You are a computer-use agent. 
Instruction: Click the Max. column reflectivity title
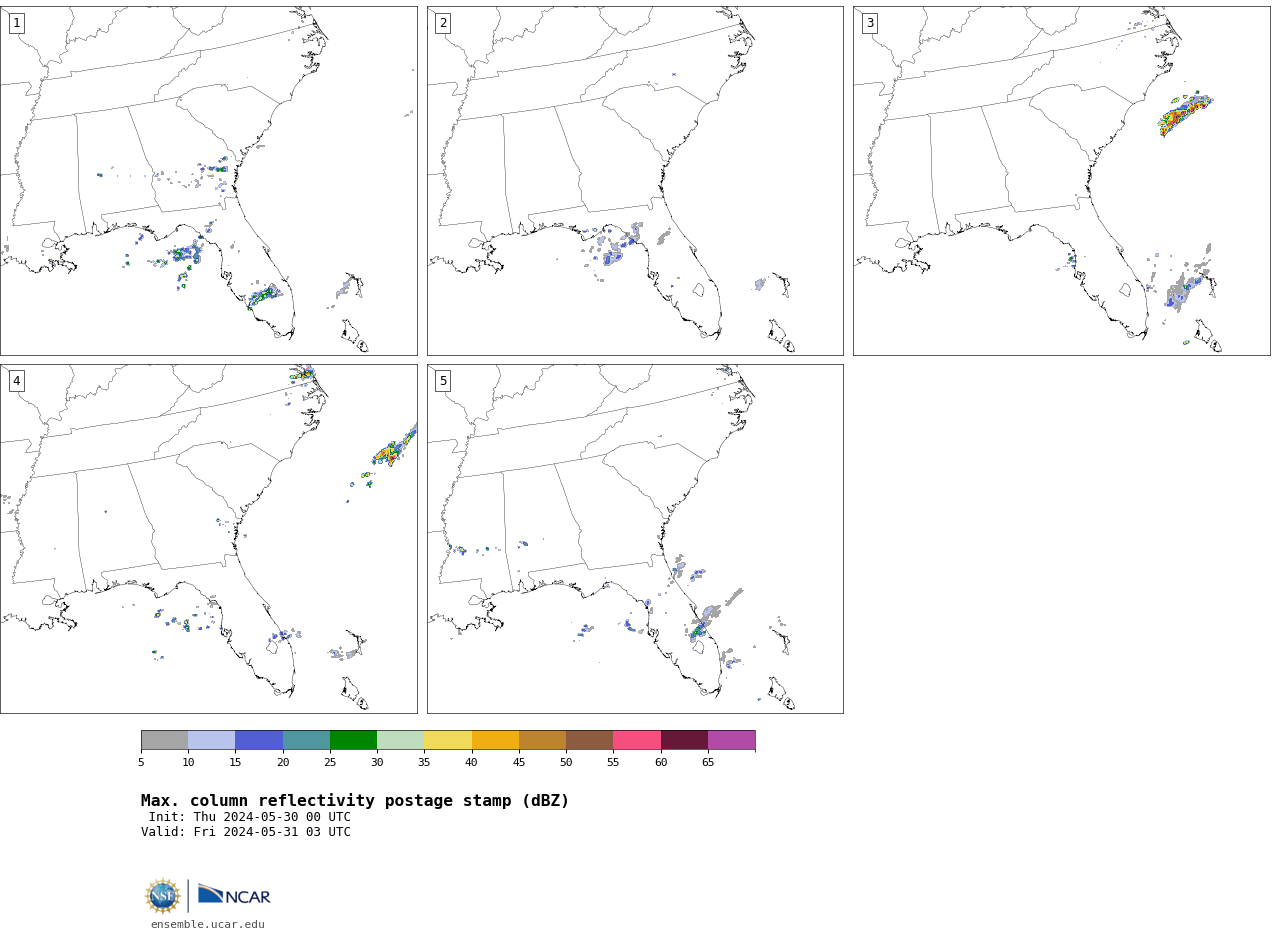(355, 801)
